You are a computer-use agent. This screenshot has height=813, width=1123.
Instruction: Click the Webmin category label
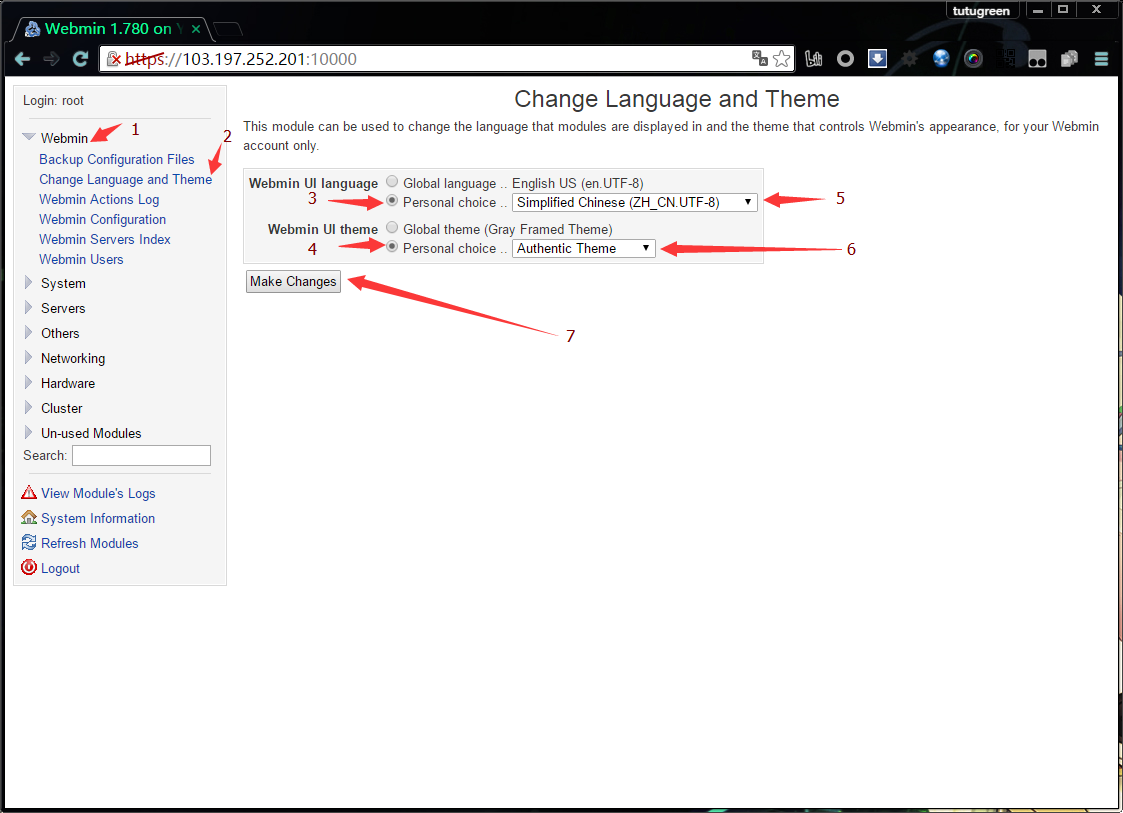64,138
